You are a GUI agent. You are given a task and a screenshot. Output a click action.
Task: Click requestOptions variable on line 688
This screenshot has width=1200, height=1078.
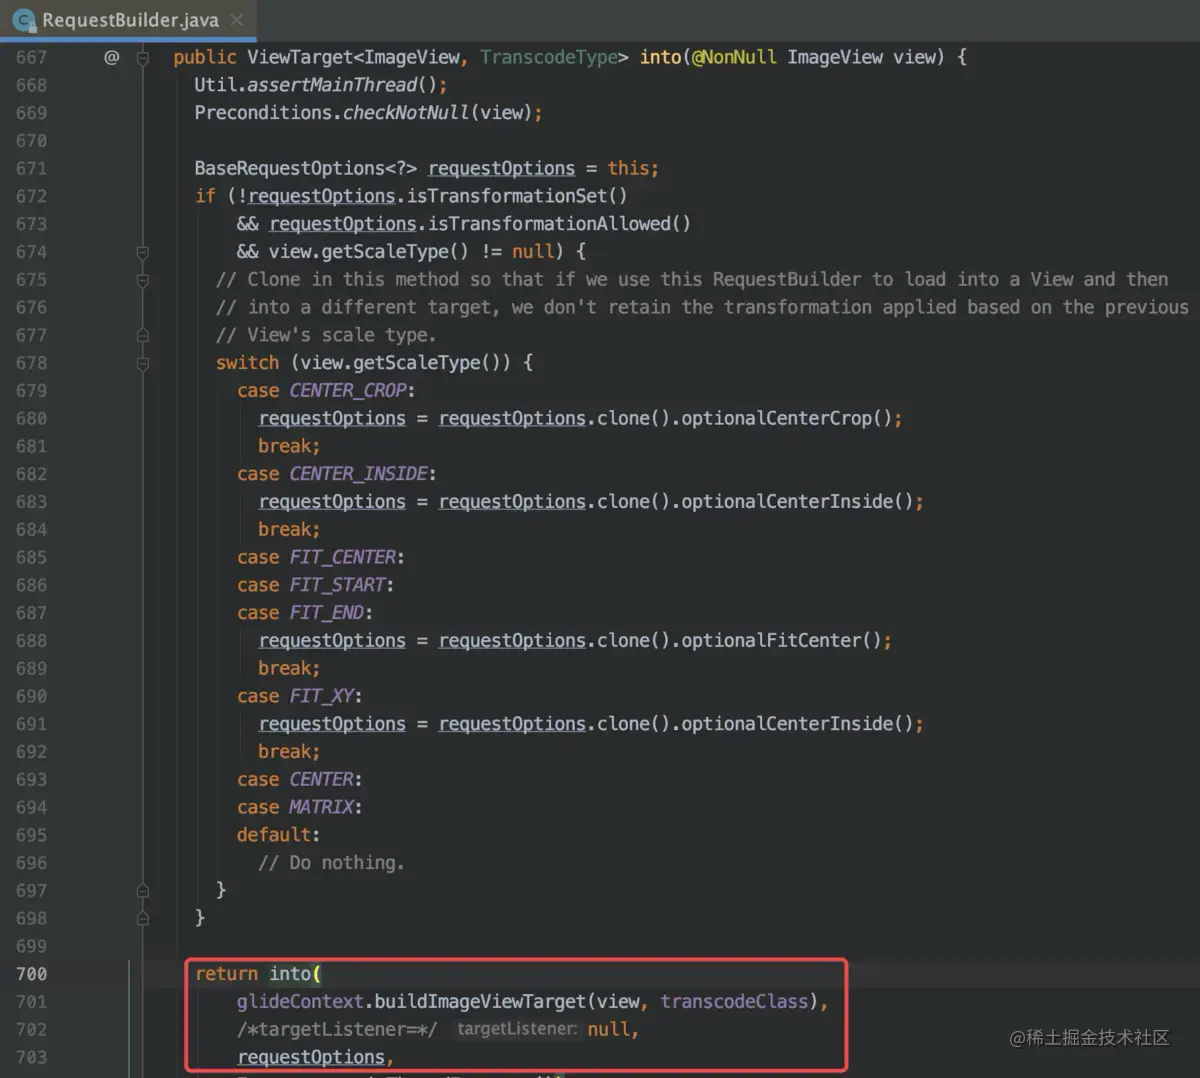(x=332, y=641)
